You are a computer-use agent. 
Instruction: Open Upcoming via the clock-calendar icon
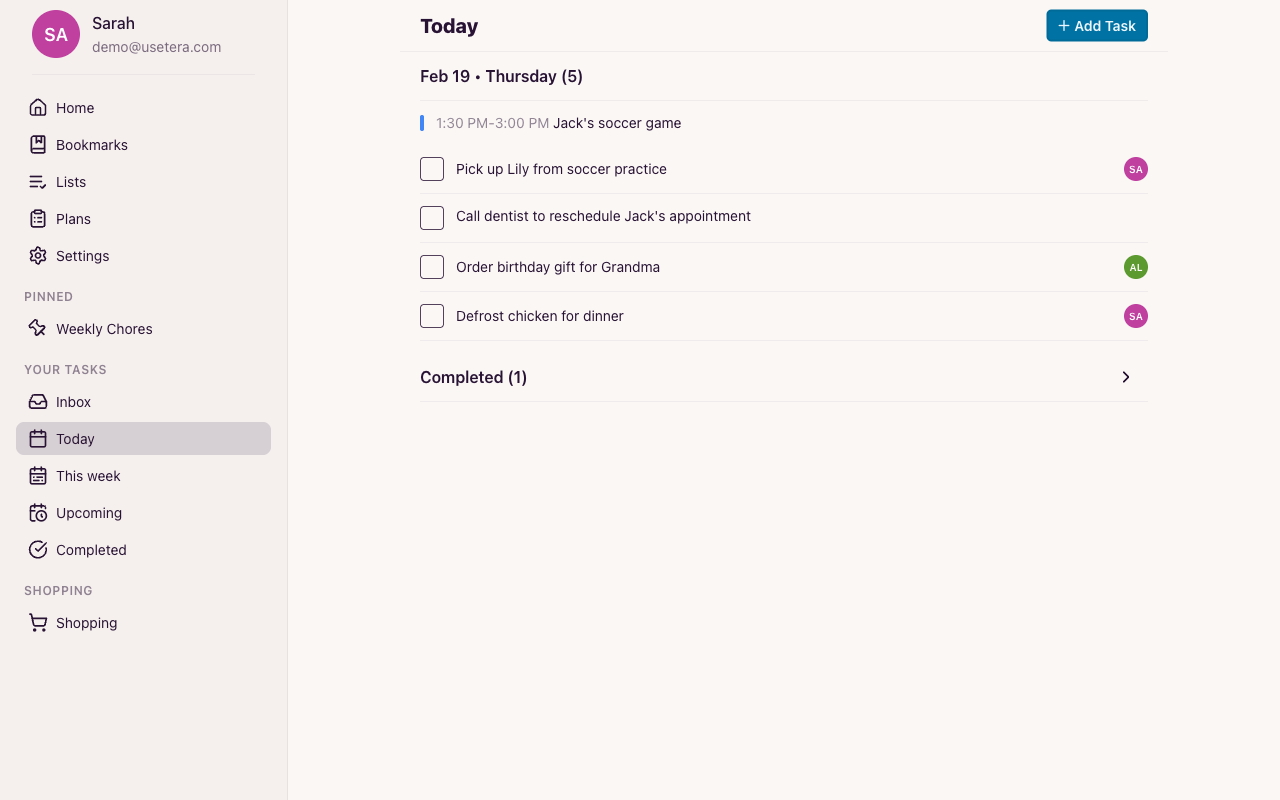point(38,512)
